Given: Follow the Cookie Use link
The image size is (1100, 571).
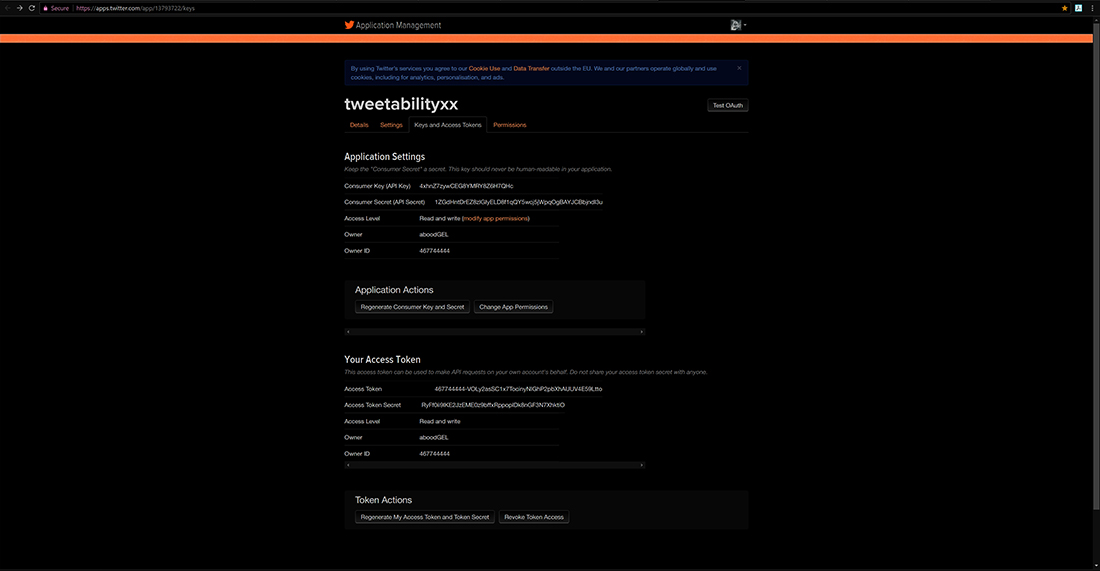Looking at the screenshot, I should (484, 69).
